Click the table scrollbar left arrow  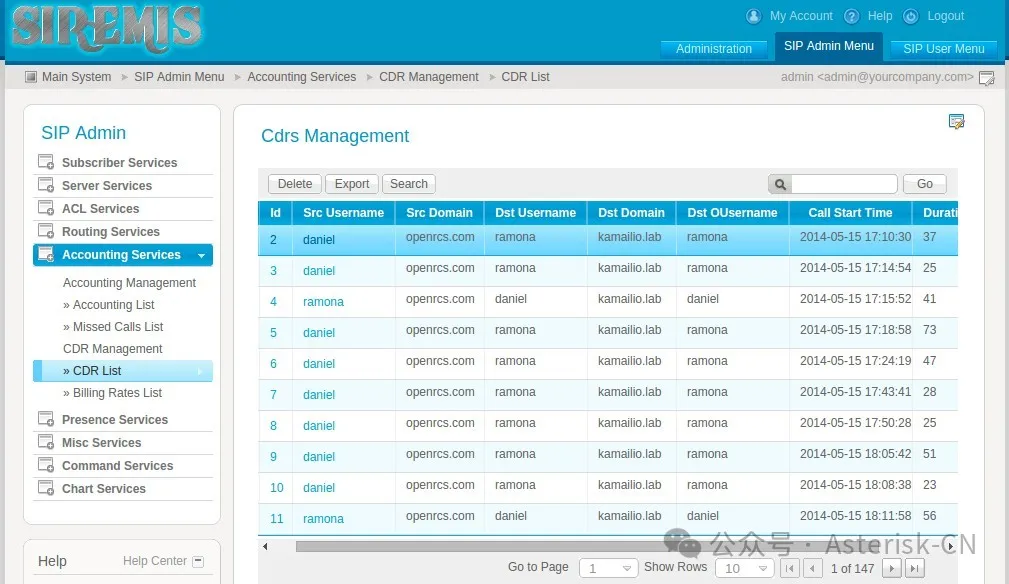(265, 547)
